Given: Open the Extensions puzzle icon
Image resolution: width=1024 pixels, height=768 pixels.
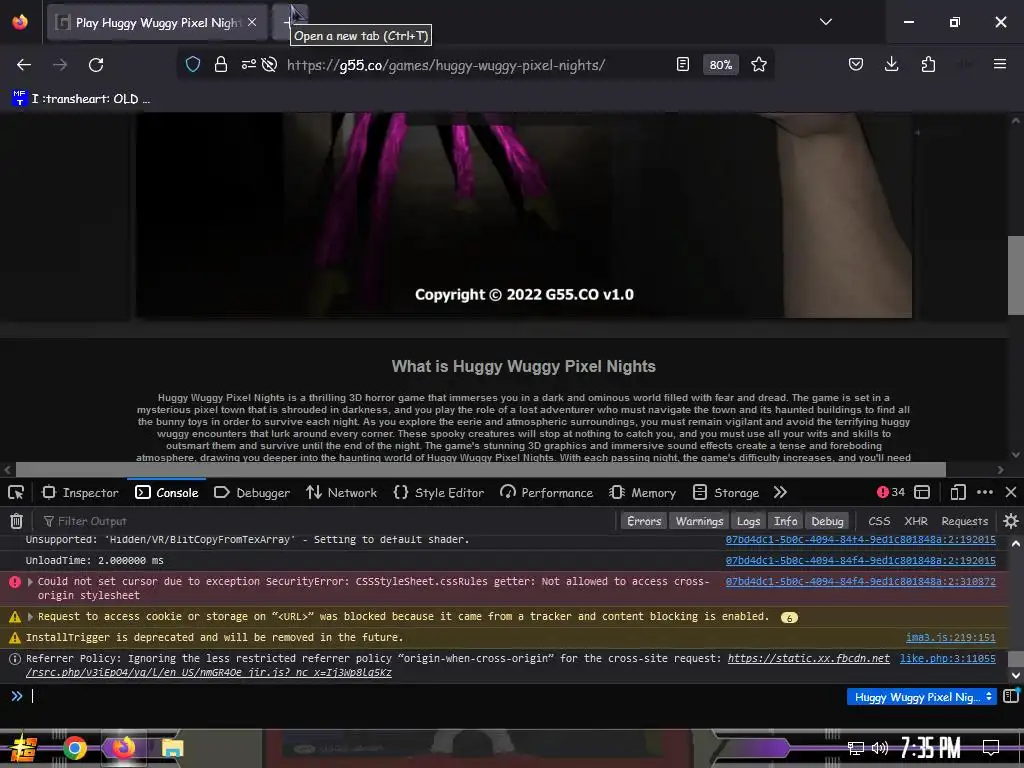Looking at the screenshot, I should pyautogui.click(x=928, y=64).
